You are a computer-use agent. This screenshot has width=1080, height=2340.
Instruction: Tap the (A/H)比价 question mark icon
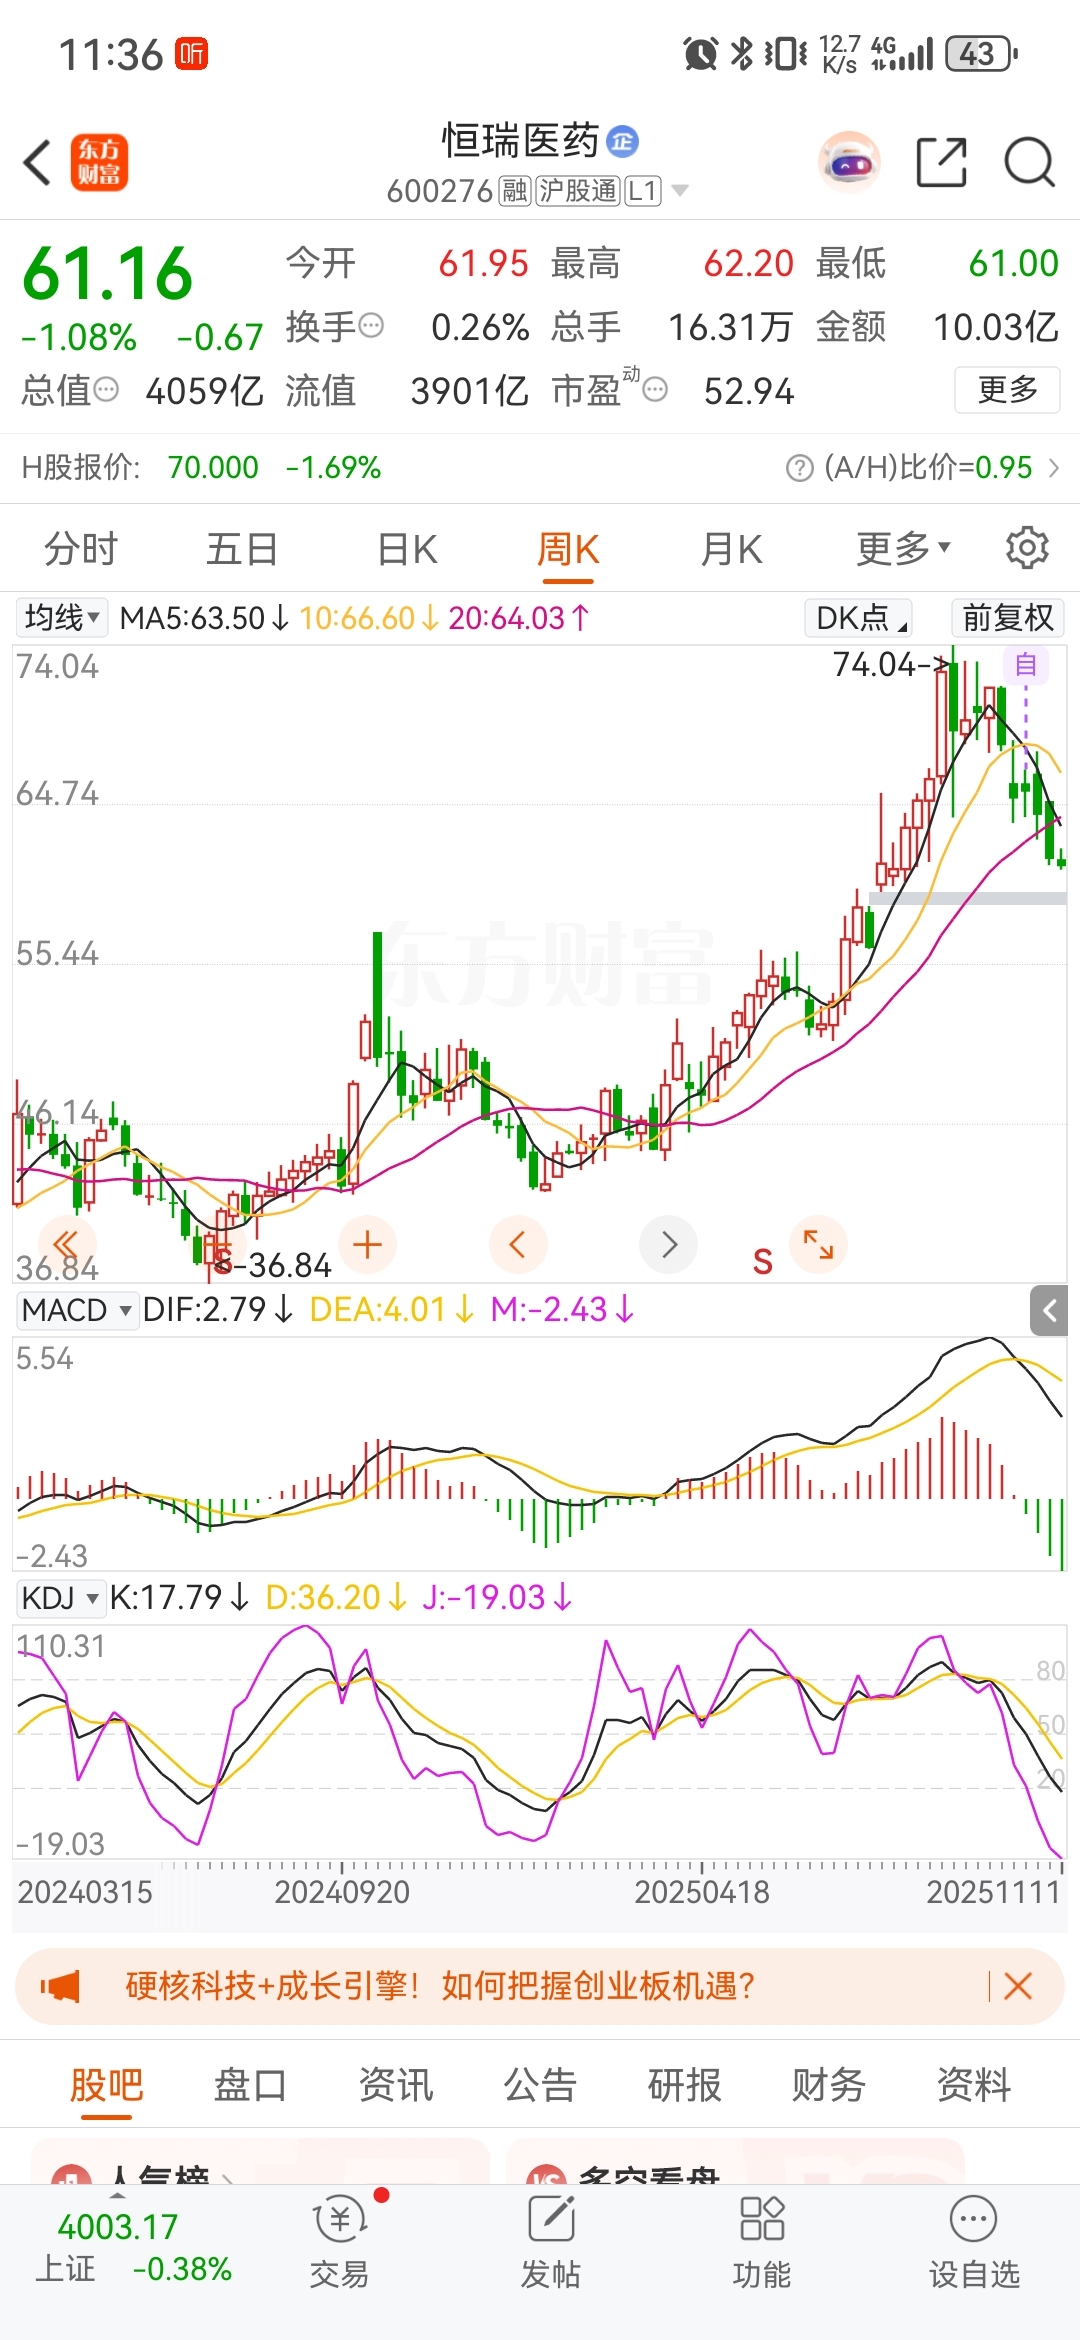800,468
